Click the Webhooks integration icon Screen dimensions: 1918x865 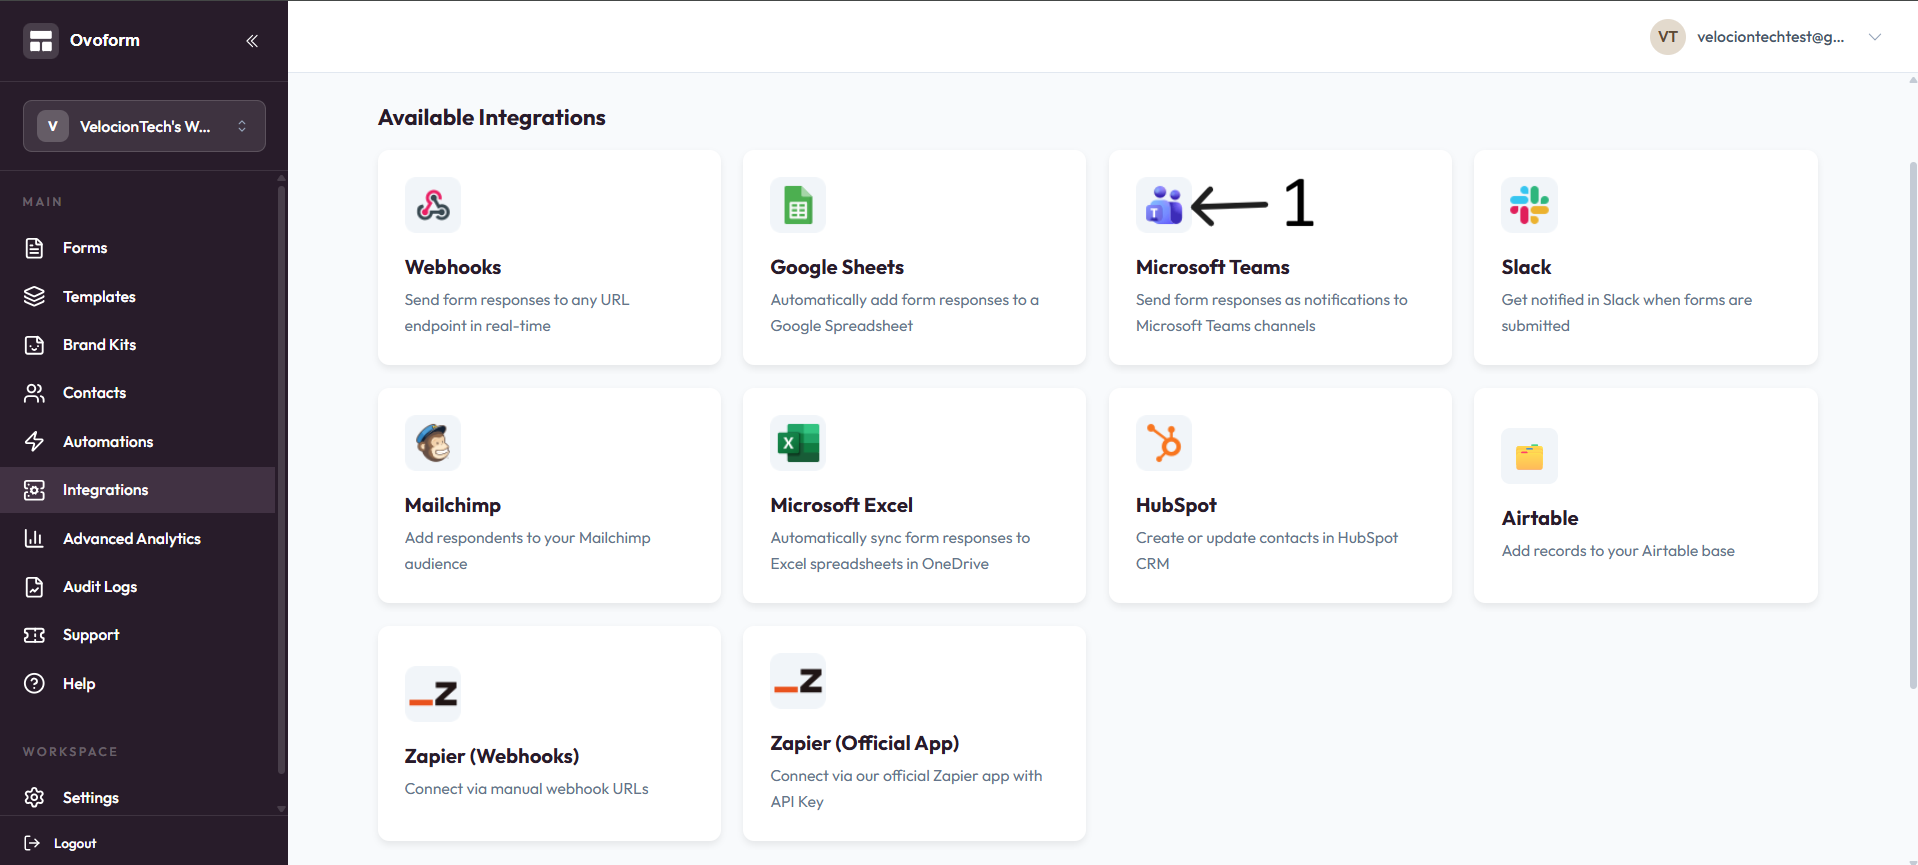click(433, 205)
